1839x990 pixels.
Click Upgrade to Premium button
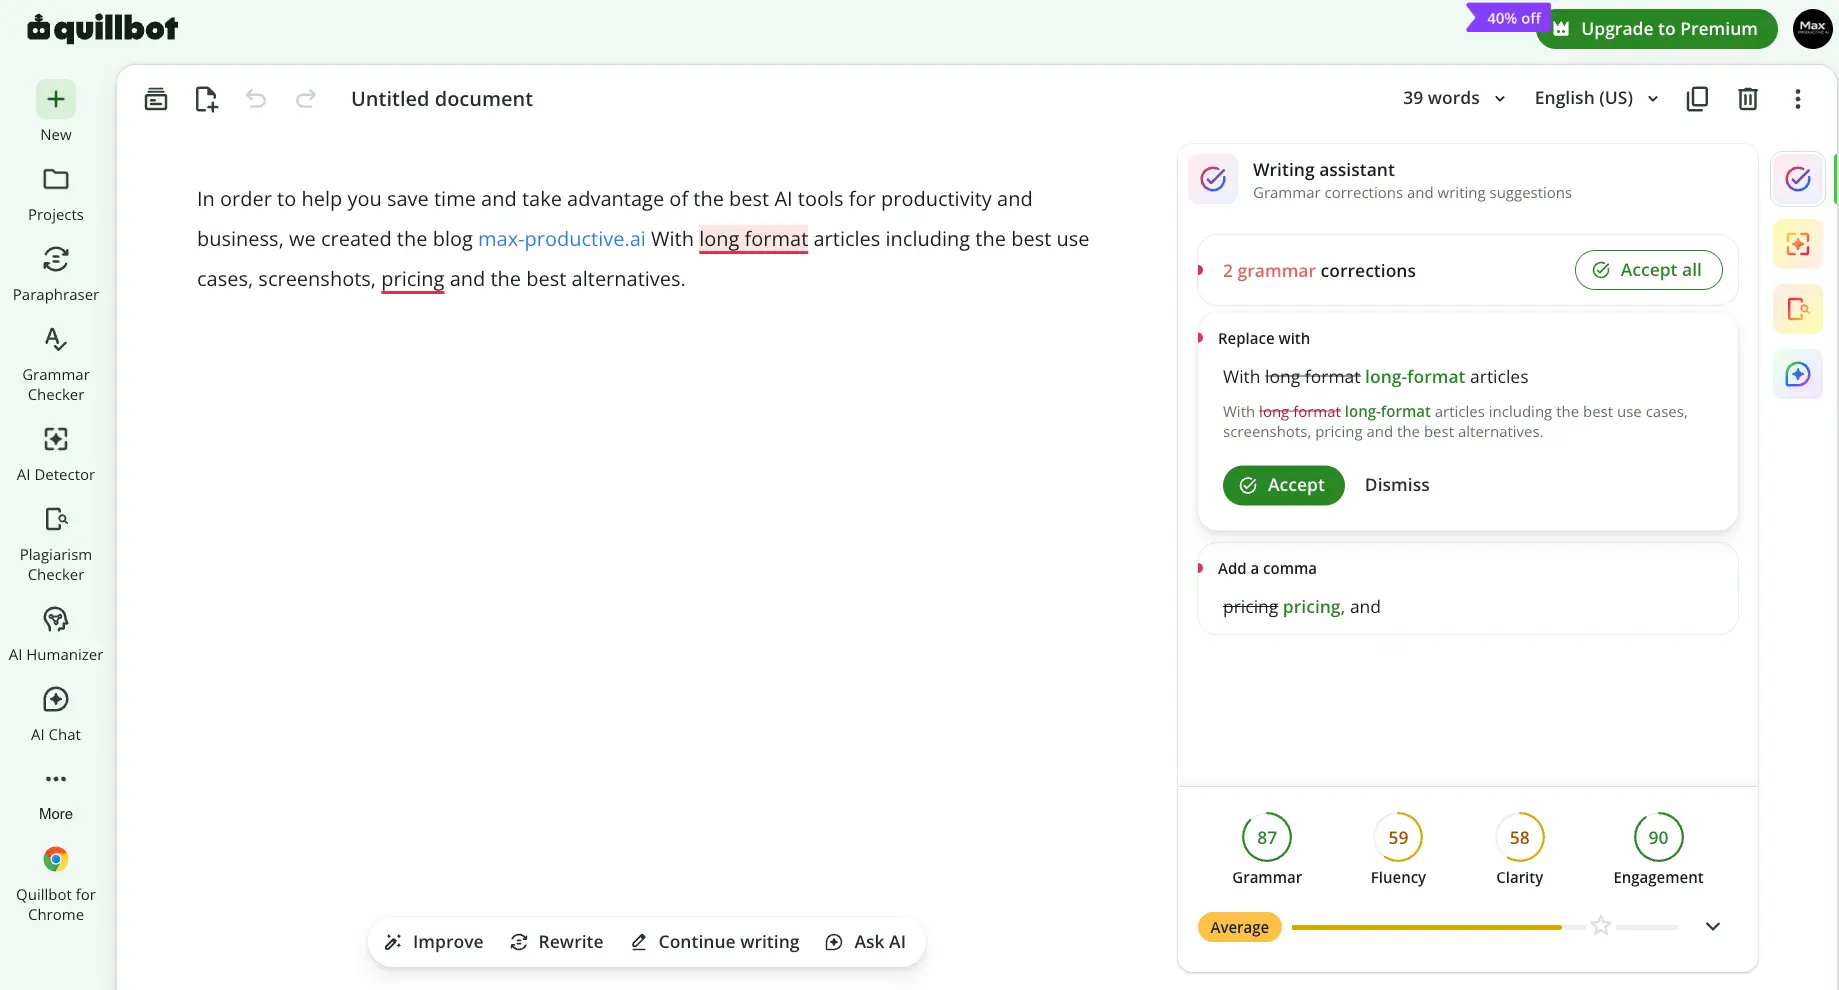[x=1657, y=29]
